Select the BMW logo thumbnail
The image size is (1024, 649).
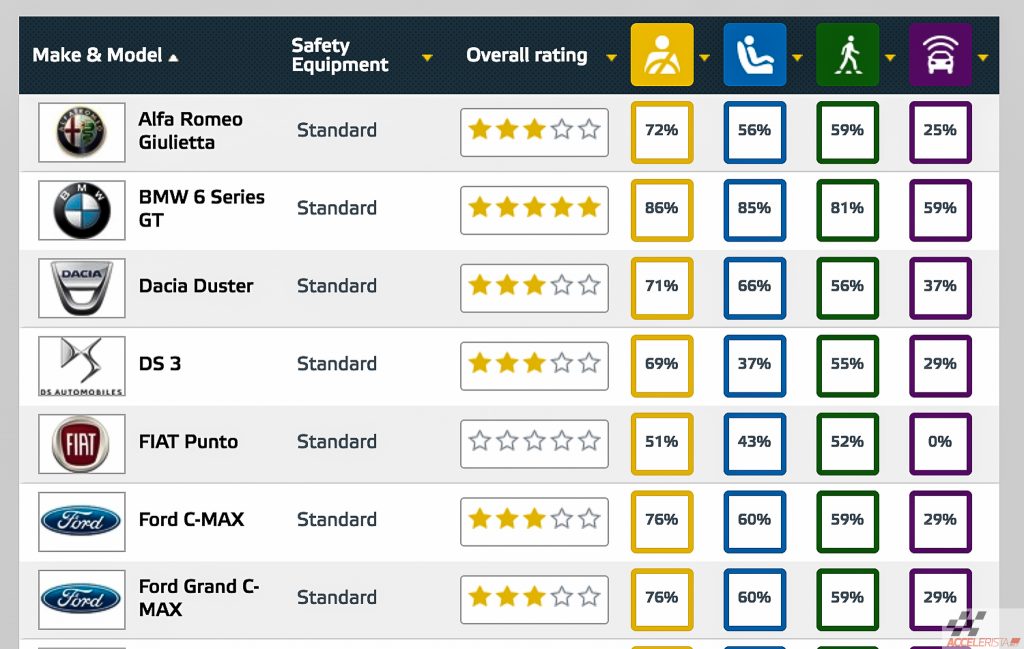(x=81, y=210)
